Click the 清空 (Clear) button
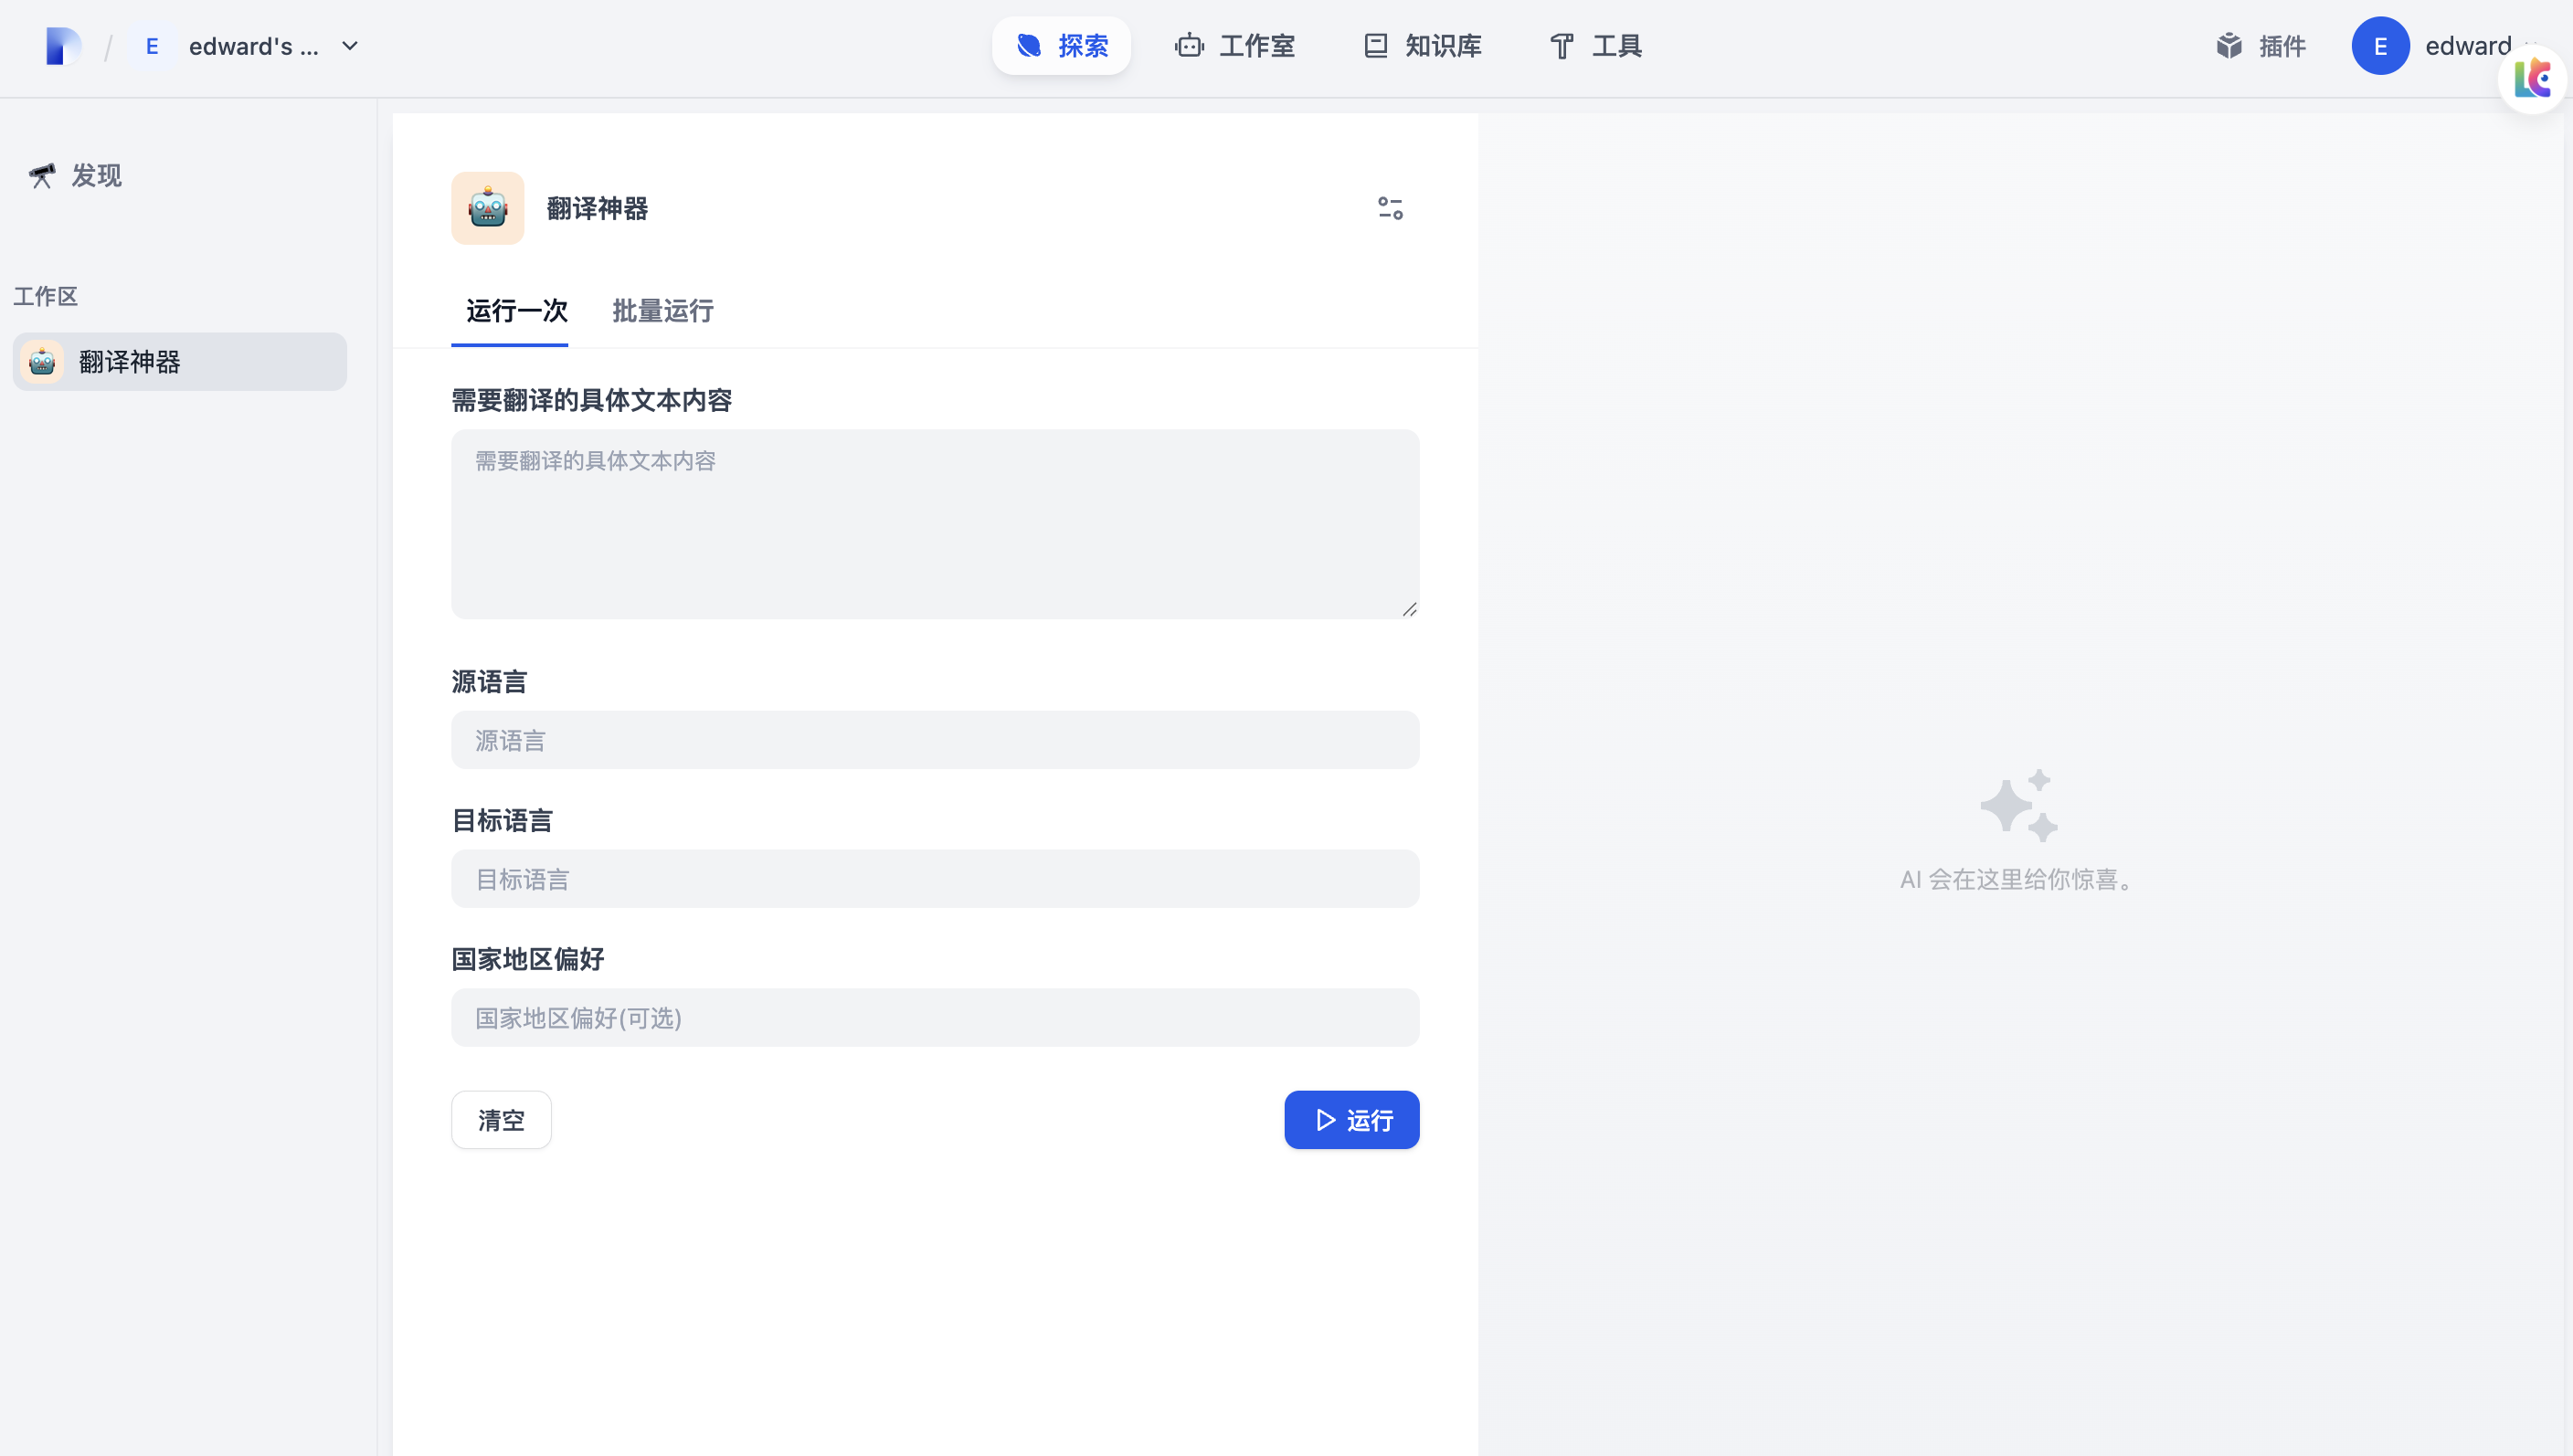This screenshot has height=1456, width=2573. [501, 1120]
